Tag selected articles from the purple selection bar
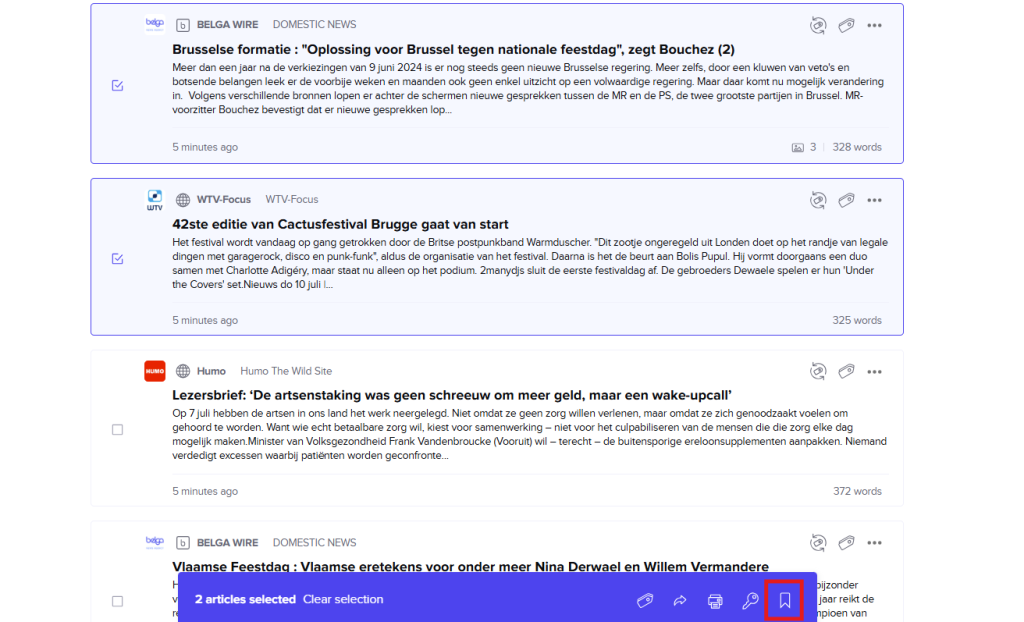1024x622 pixels. pyautogui.click(x=645, y=600)
